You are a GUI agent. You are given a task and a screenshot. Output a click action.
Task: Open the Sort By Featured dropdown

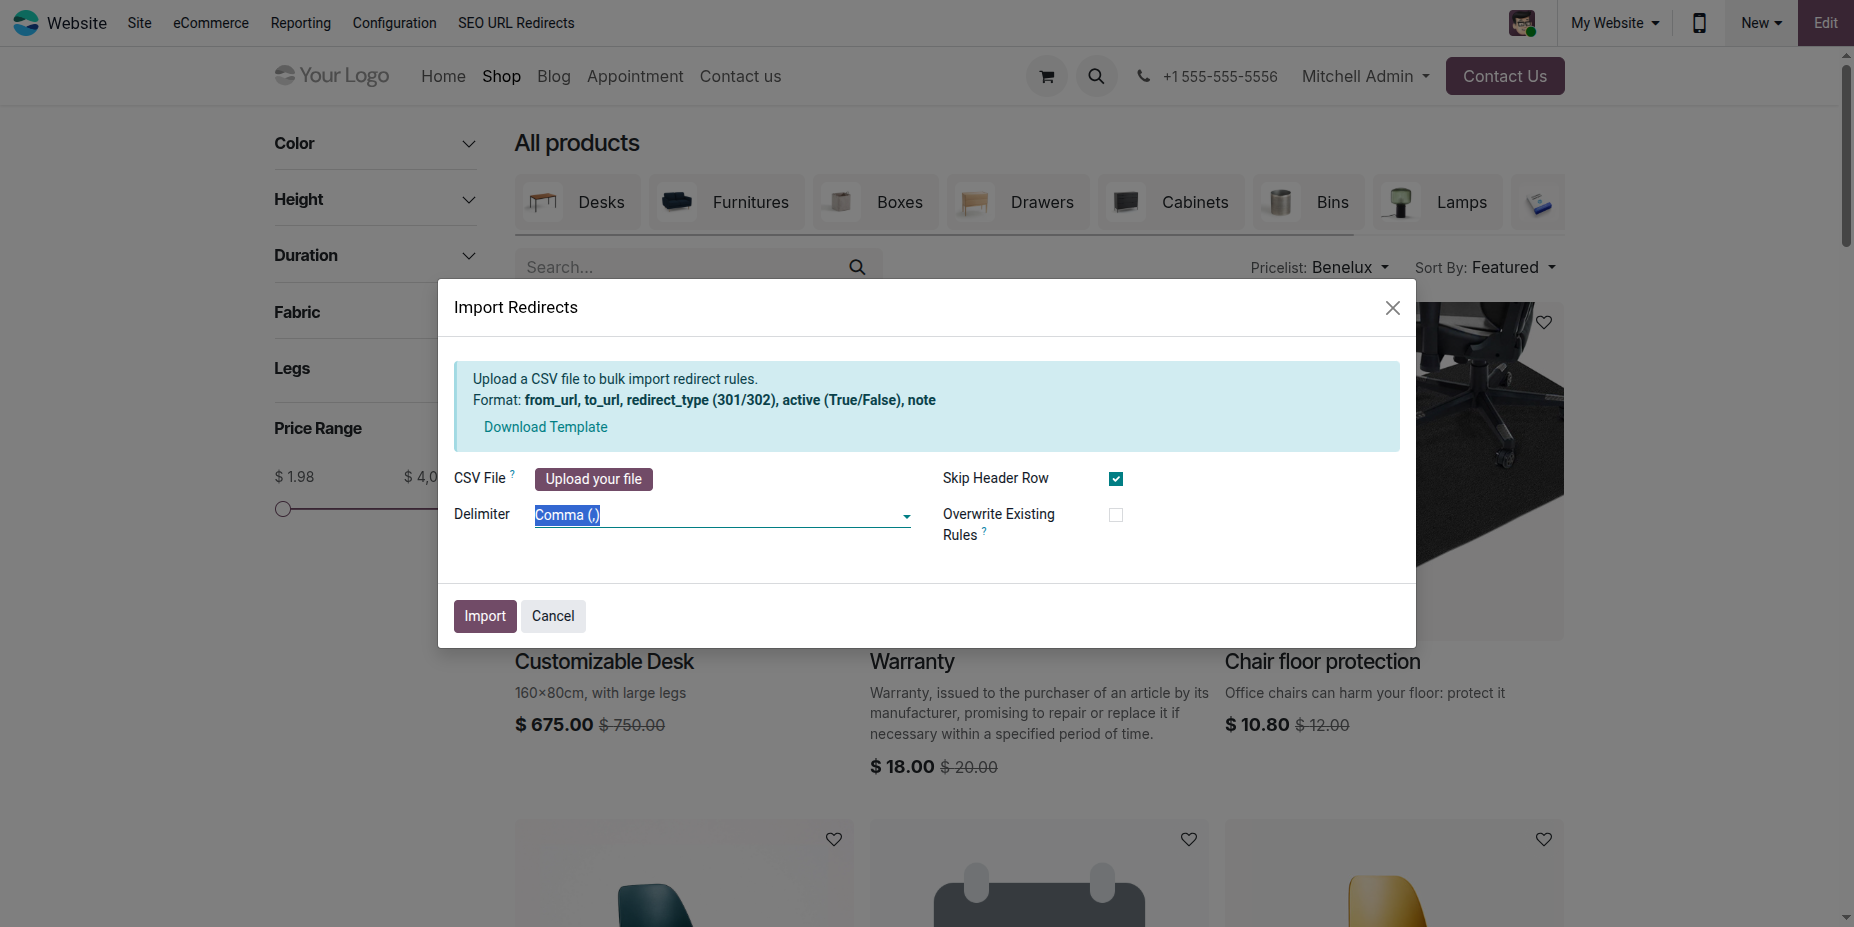click(x=1485, y=267)
